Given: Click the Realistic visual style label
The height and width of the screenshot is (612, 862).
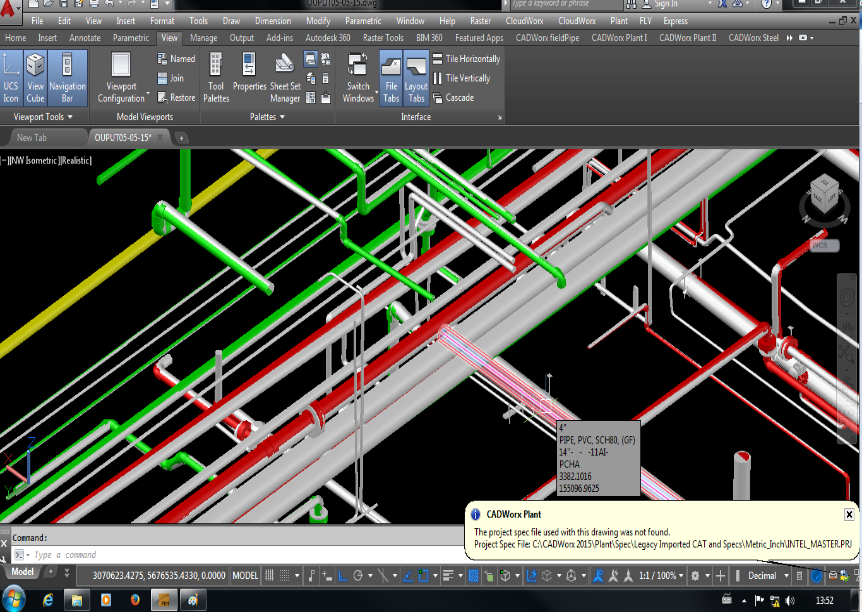Looking at the screenshot, I should pos(76,161).
